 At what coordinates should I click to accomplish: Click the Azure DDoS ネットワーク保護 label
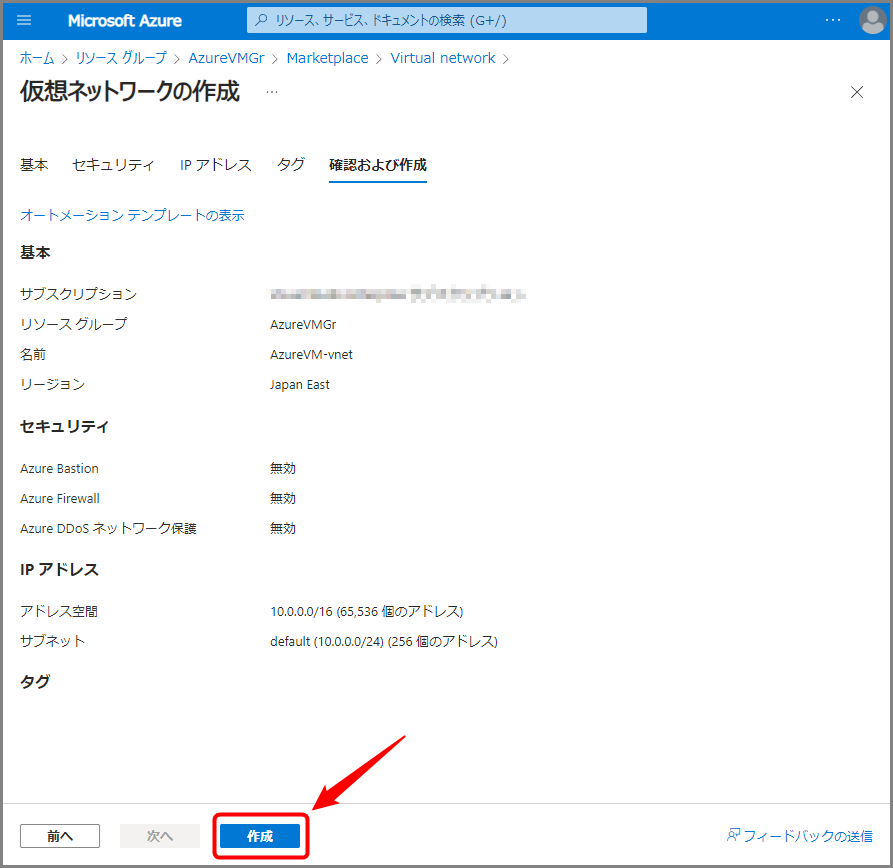[108, 529]
